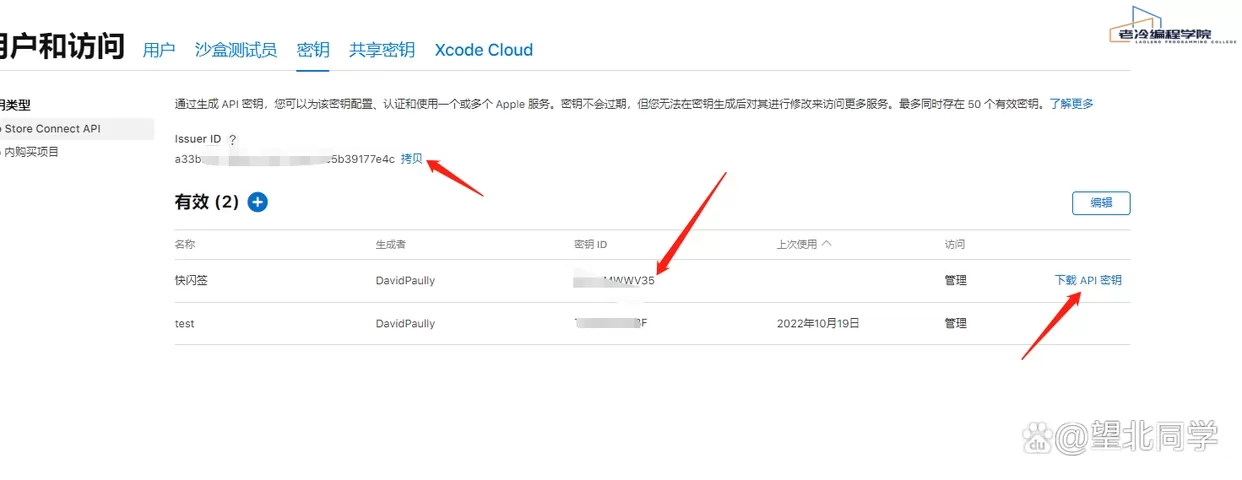1242x480 pixels.
Task: Click the 有效 (2) heading
Action: point(207,202)
